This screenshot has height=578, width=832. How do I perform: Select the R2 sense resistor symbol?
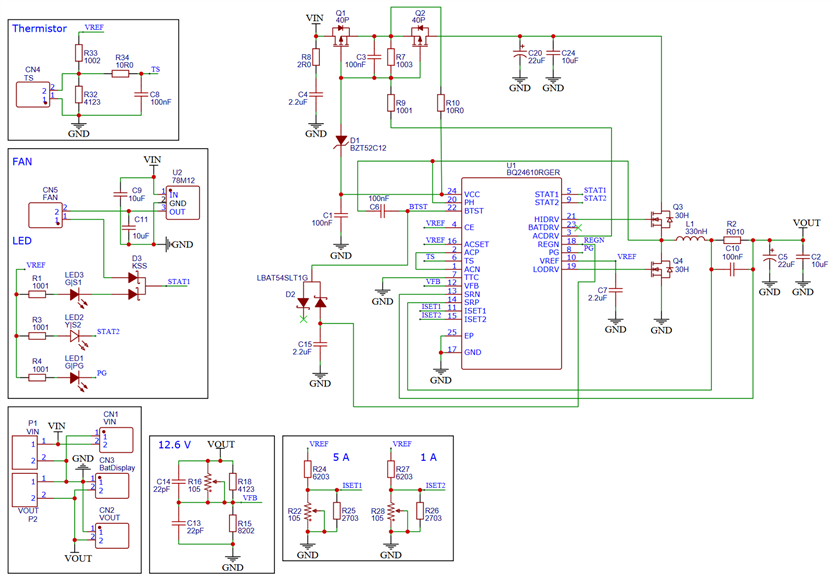(732, 240)
